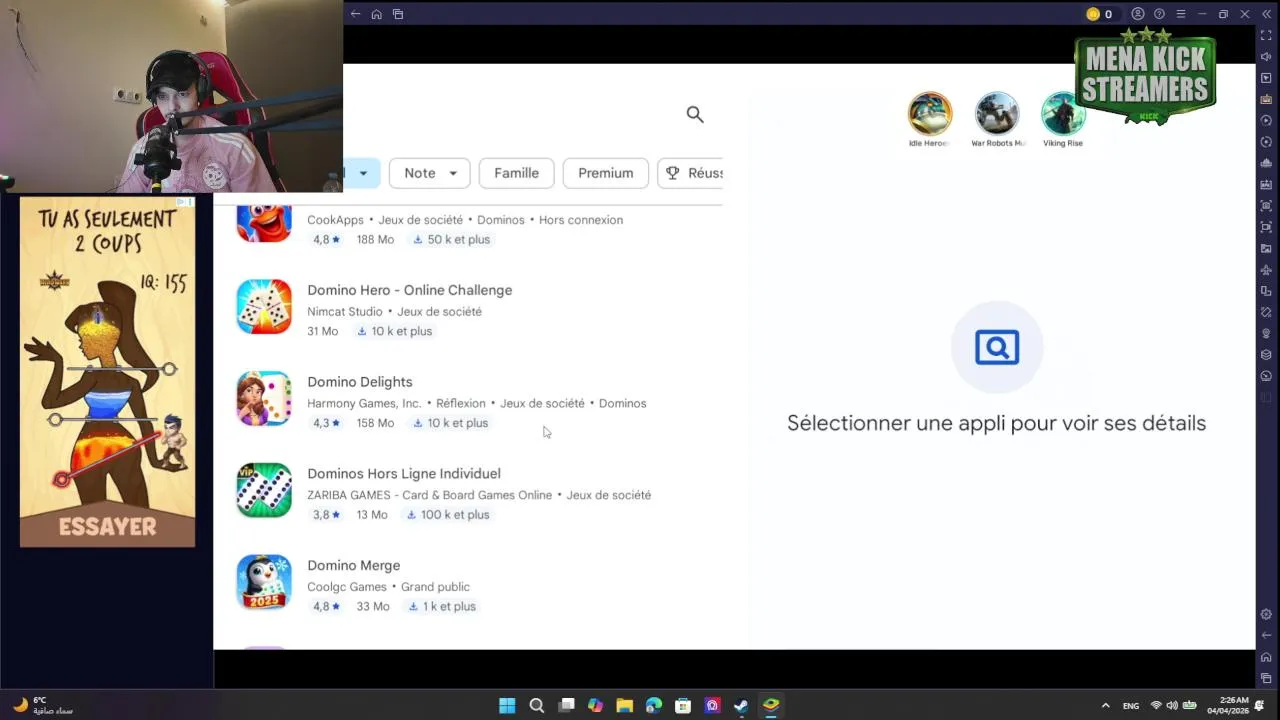
Task: Click the volume speaker icon in side toolbar
Action: click(1266, 57)
